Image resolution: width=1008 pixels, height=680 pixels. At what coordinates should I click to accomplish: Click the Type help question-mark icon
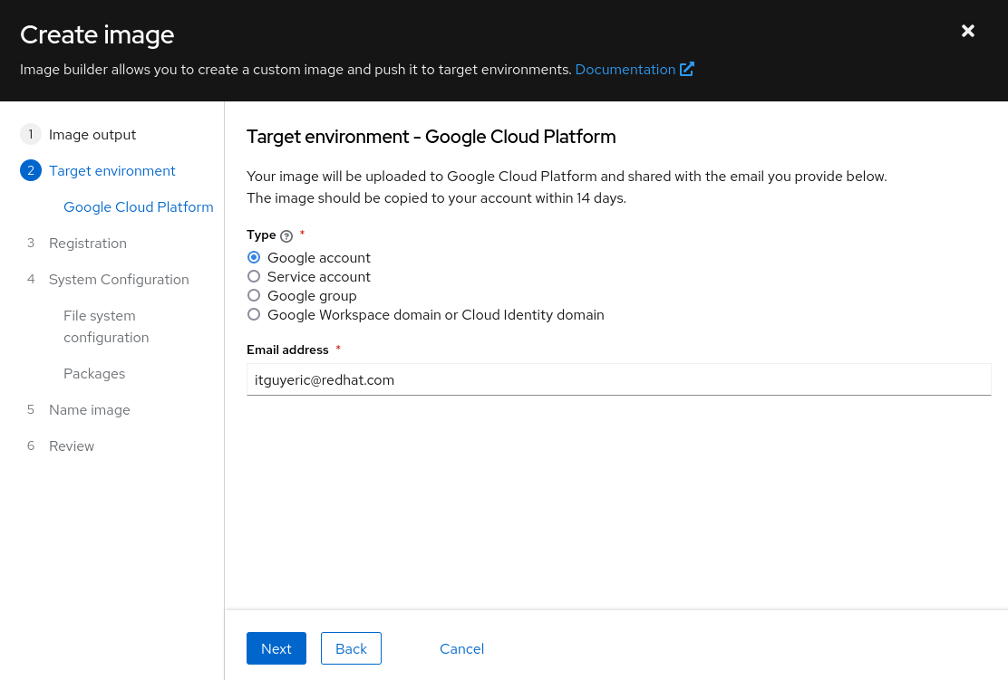[287, 236]
